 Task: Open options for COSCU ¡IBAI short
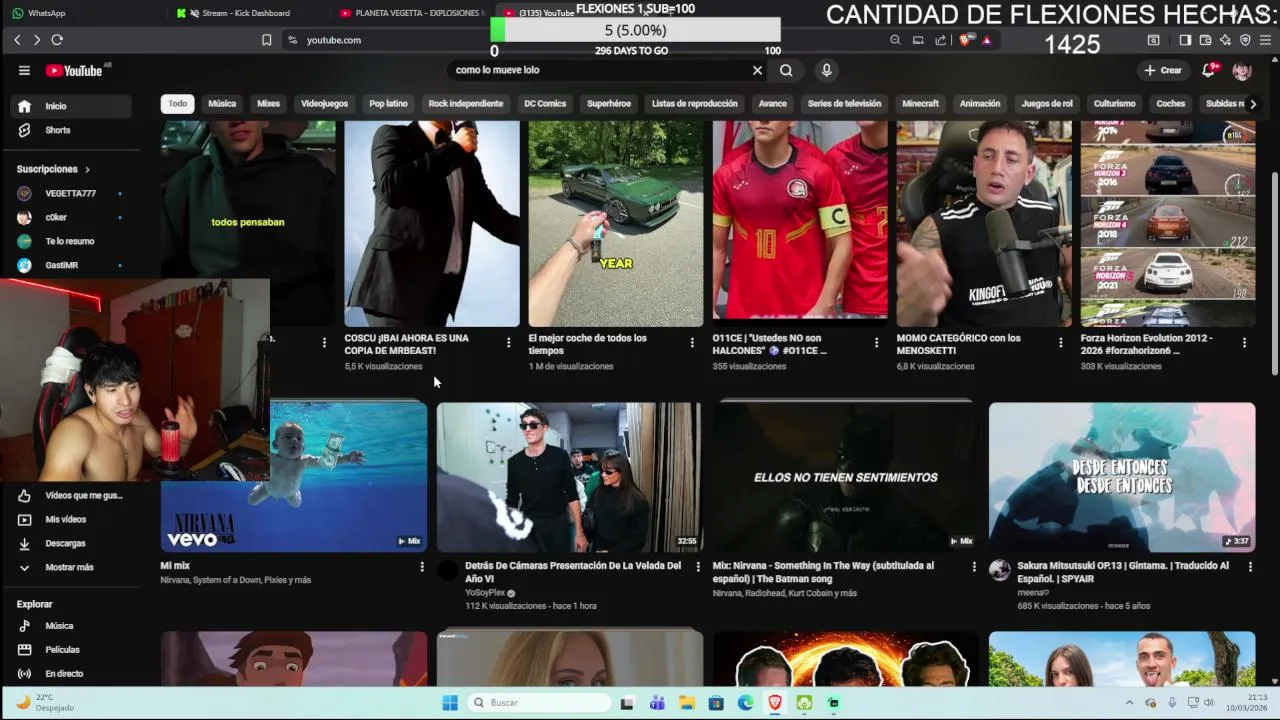tap(508, 343)
